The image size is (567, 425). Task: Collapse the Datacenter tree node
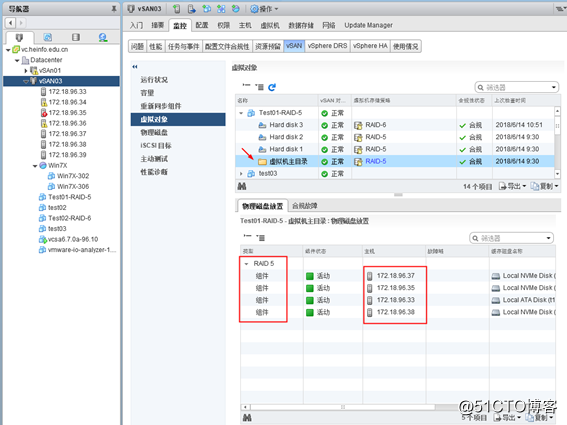click(x=17, y=60)
